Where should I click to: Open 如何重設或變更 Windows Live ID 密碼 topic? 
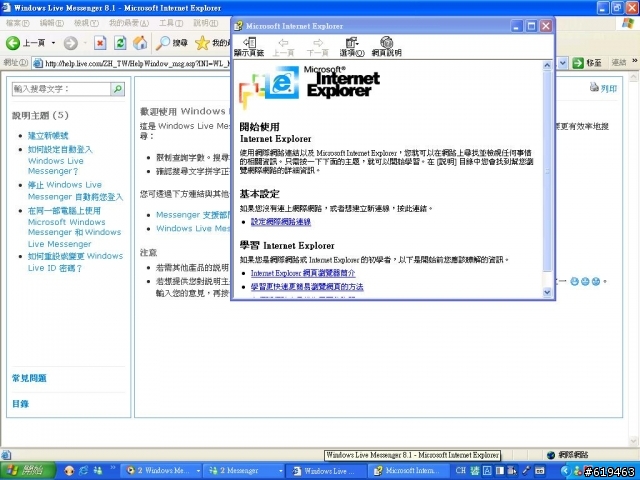[x=75, y=262]
